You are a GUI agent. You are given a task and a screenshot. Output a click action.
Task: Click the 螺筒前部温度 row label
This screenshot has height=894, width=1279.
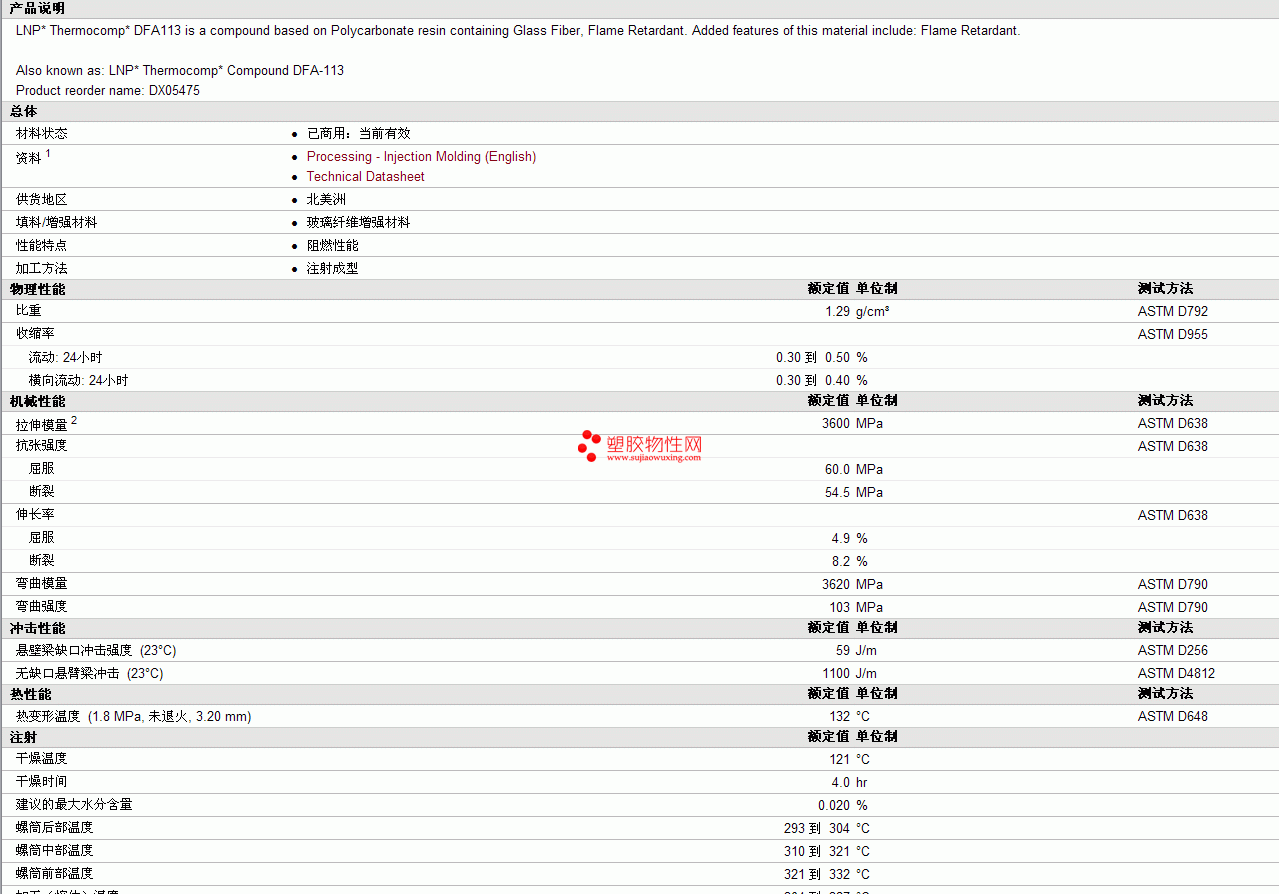point(55,873)
